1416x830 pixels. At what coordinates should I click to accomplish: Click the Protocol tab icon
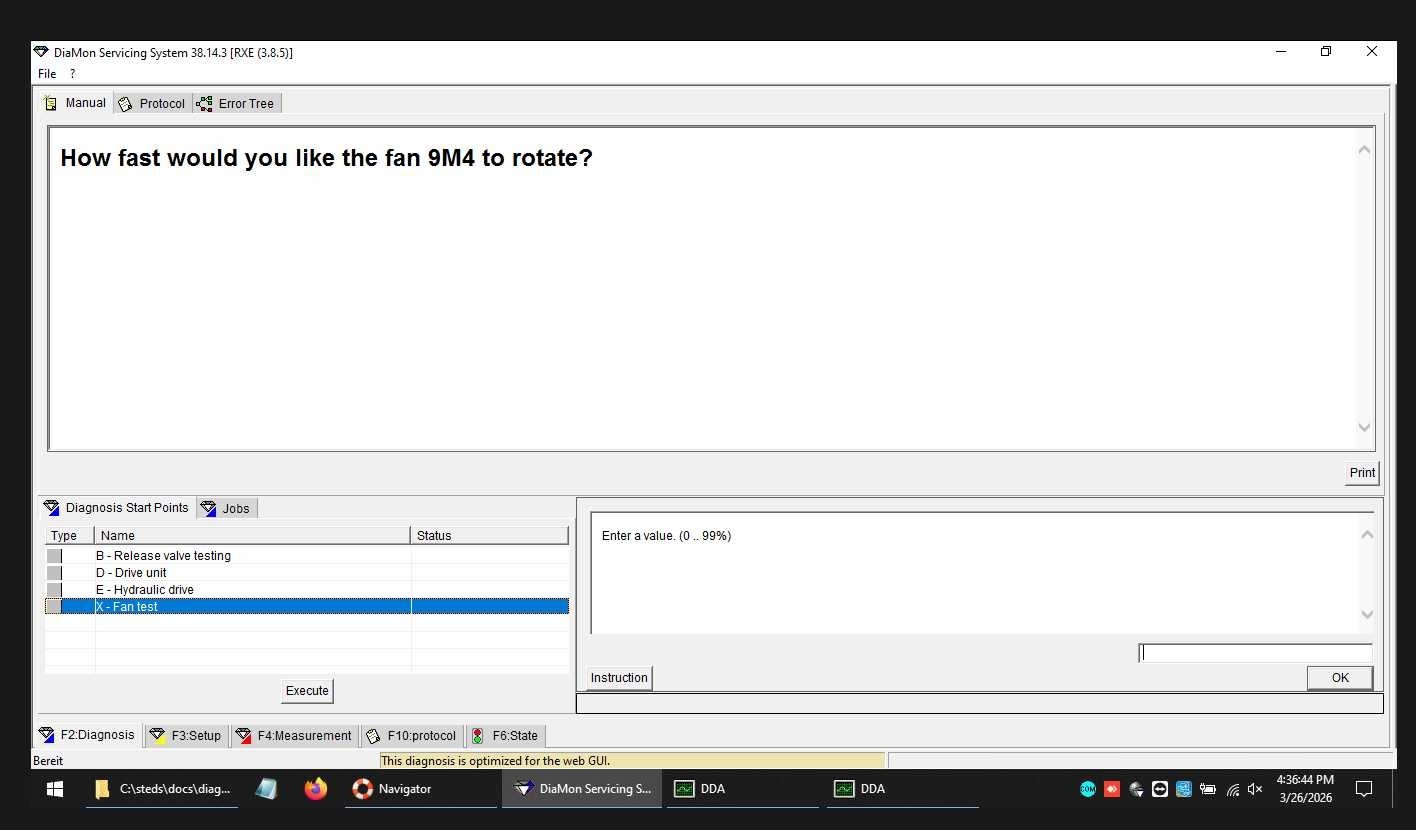[126, 104]
